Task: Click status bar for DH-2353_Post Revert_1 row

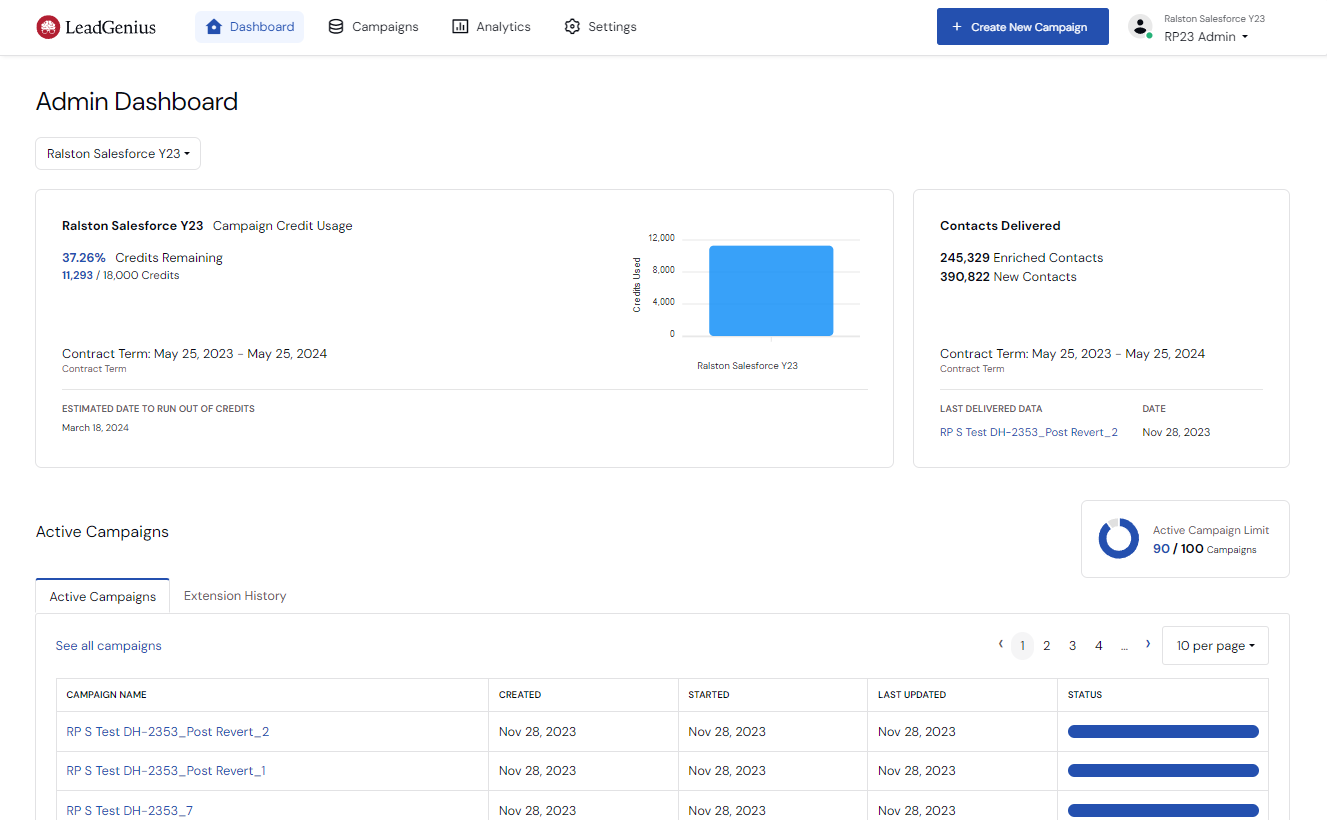Action: (x=1163, y=771)
